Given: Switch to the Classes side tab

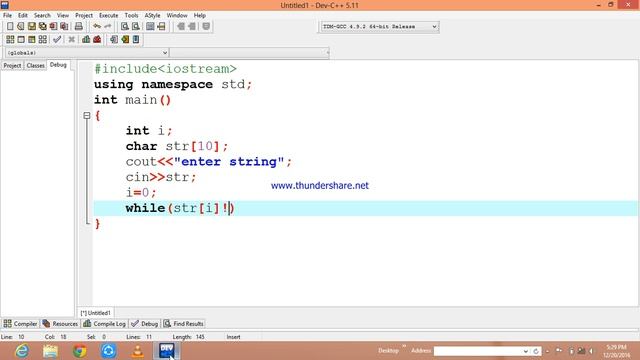Looking at the screenshot, I should 36,65.
